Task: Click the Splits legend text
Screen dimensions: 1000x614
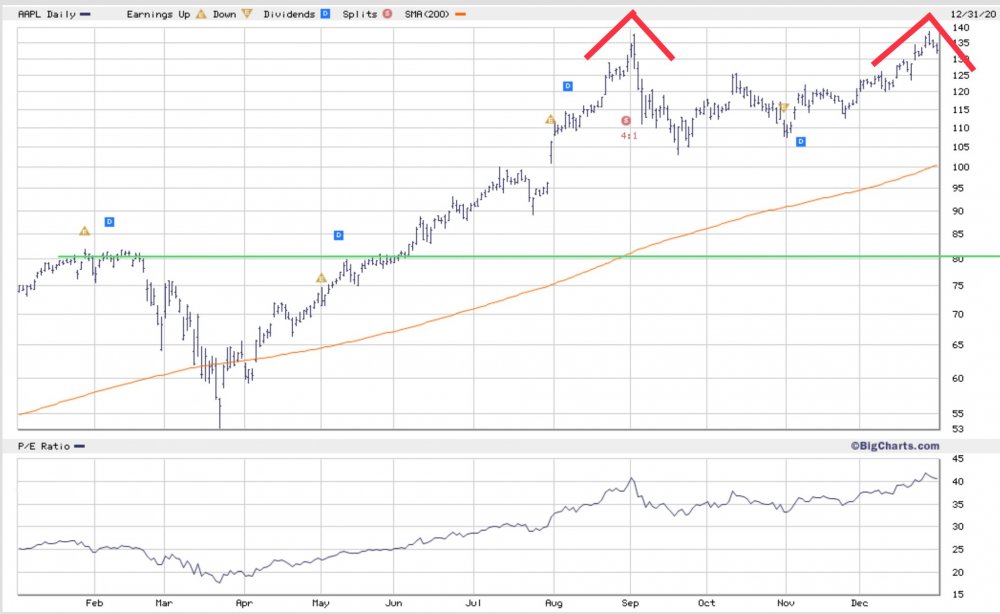Action: point(360,14)
